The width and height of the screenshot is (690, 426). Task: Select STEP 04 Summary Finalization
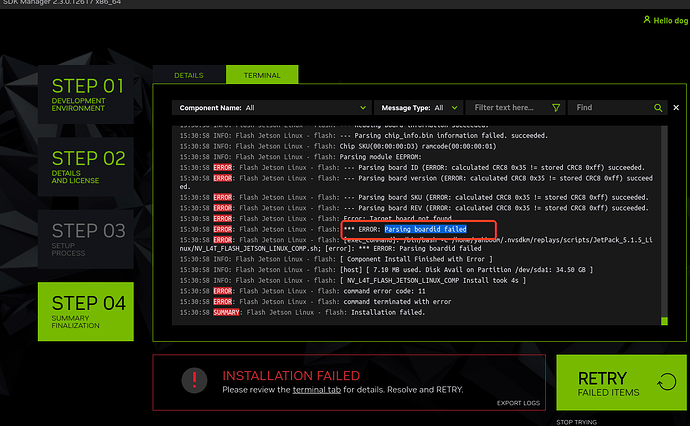(x=86, y=312)
